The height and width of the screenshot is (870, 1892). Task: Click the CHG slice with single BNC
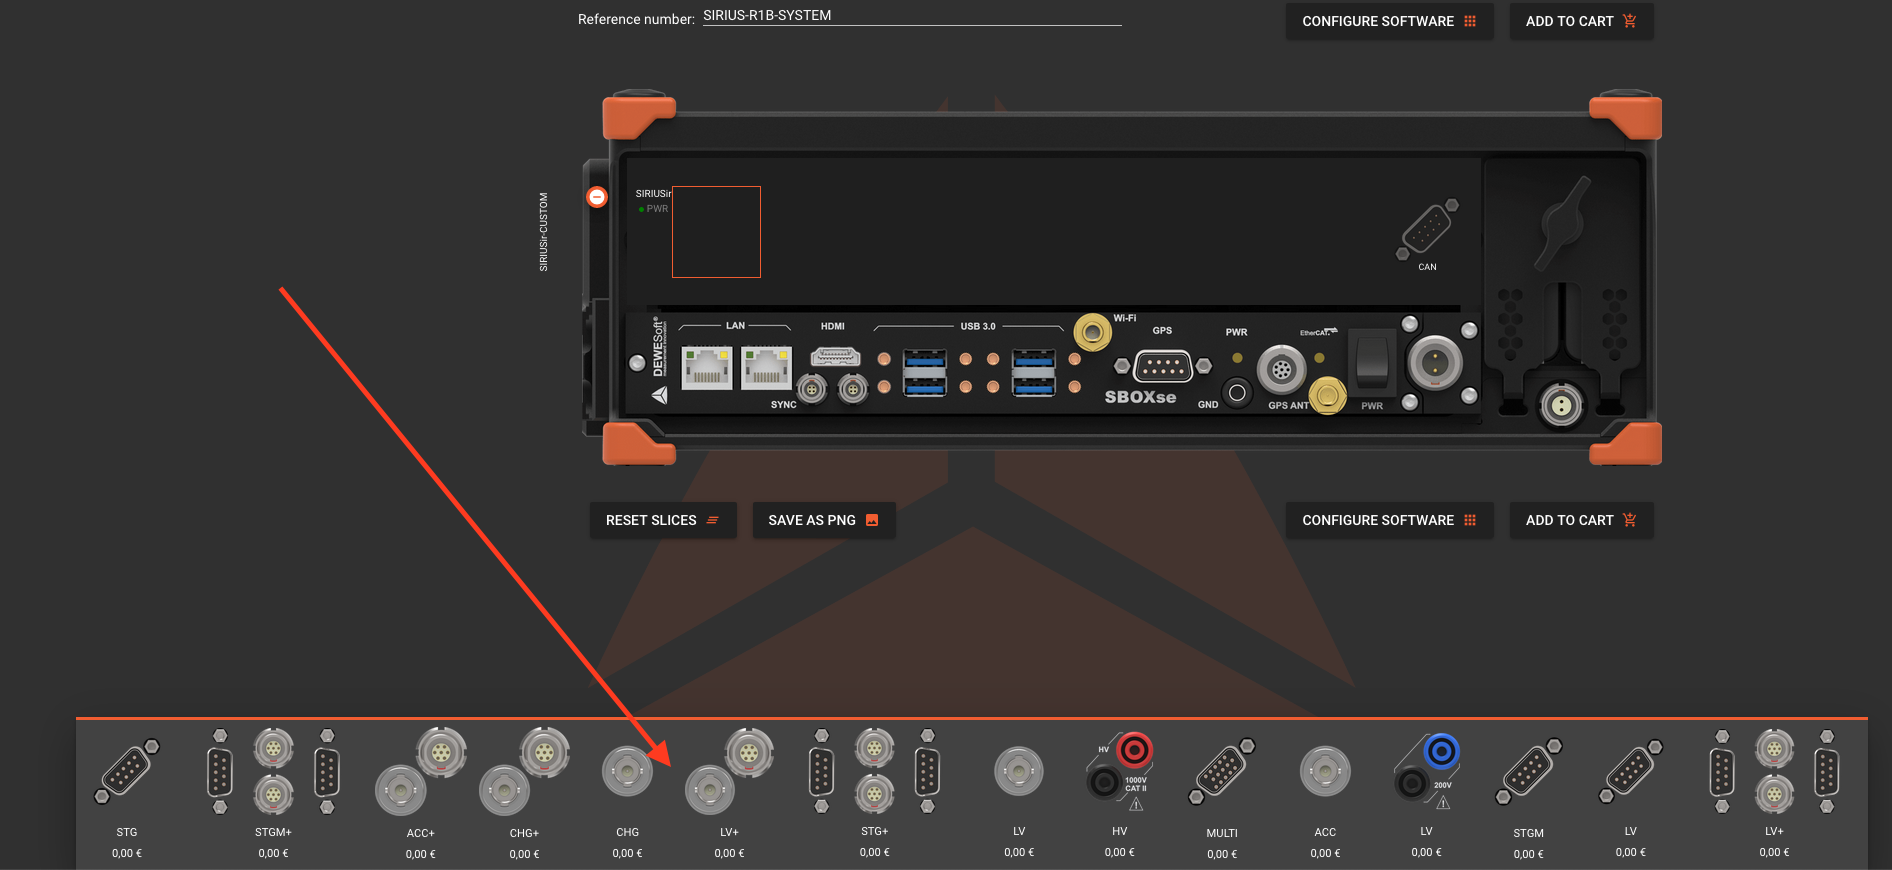[627, 771]
